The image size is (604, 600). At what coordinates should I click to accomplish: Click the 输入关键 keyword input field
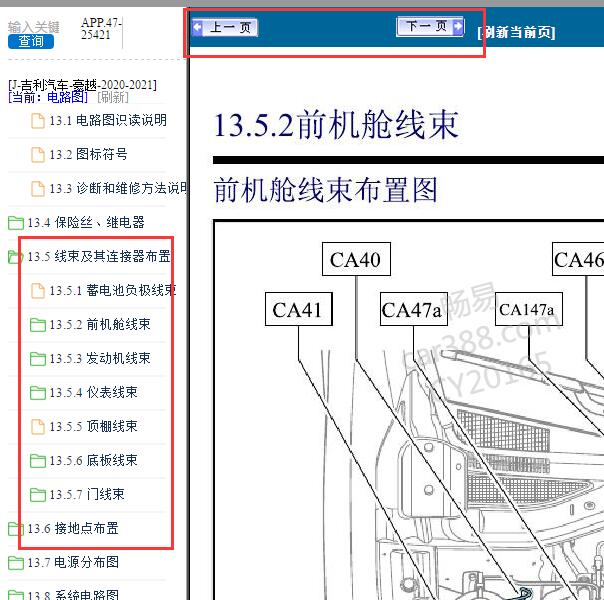[34, 27]
